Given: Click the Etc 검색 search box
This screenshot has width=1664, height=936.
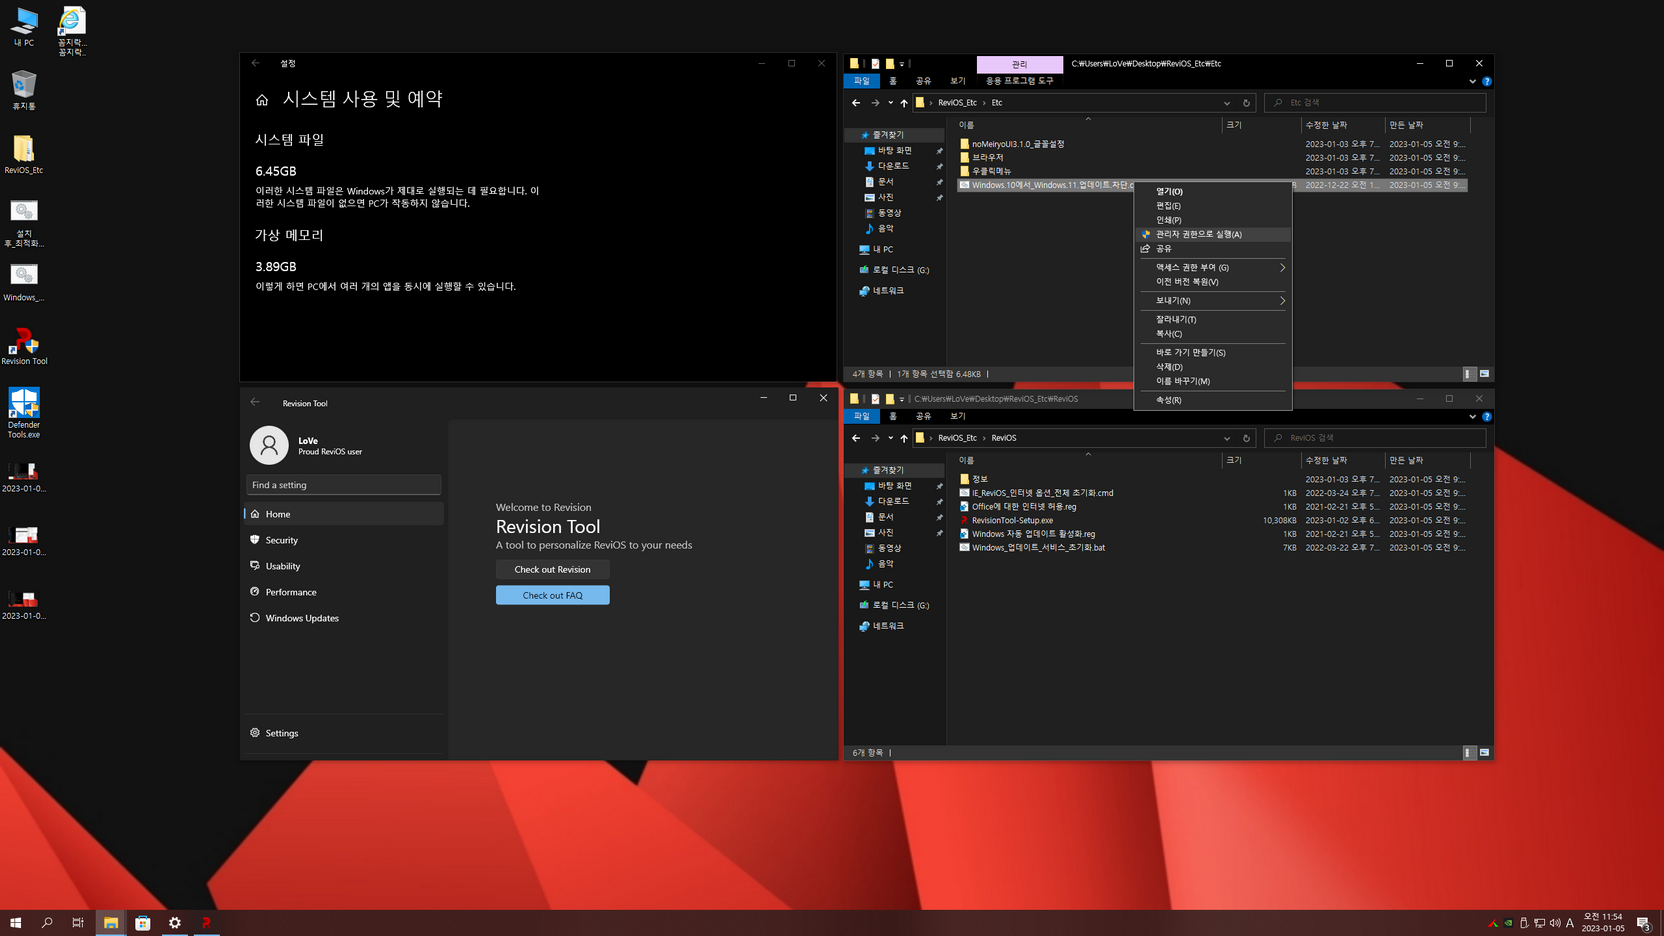Looking at the screenshot, I should [1375, 103].
